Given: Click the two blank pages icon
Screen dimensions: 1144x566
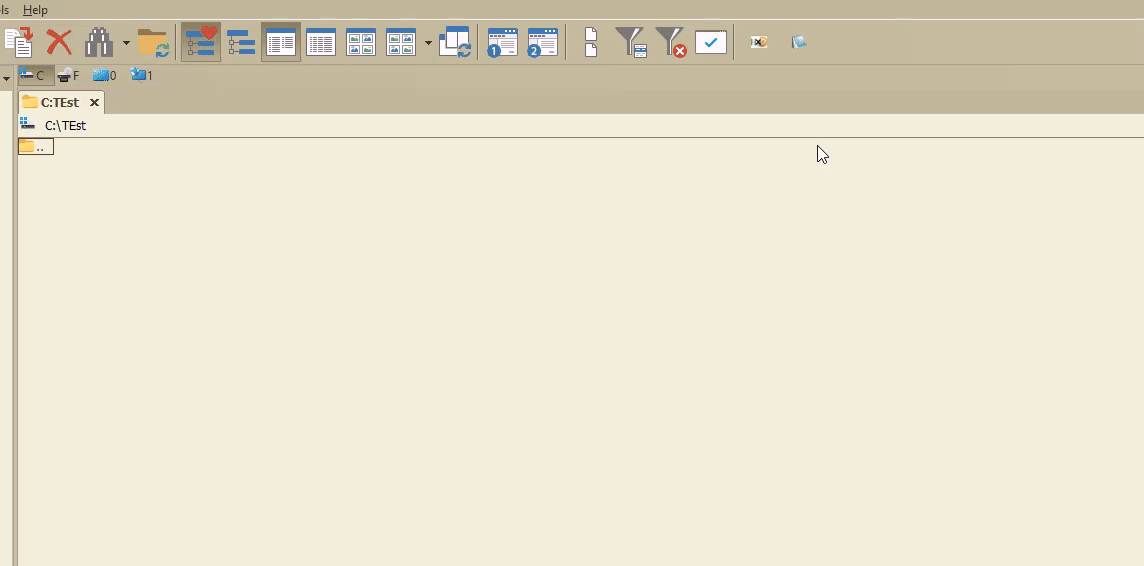Looking at the screenshot, I should coord(591,42).
